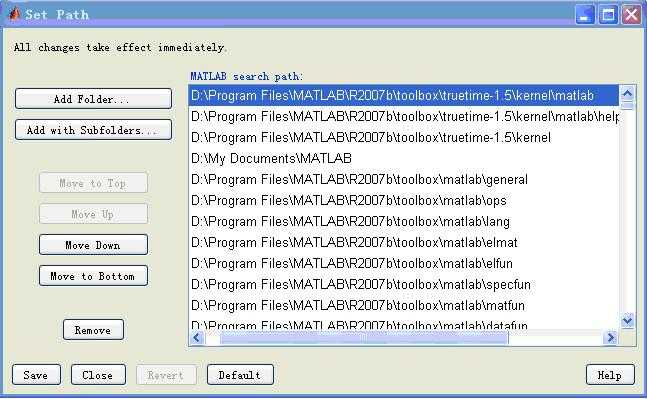Screen dimensions: 647x399
Task: Close the Set Path dialog via Close button
Action: pos(98,375)
